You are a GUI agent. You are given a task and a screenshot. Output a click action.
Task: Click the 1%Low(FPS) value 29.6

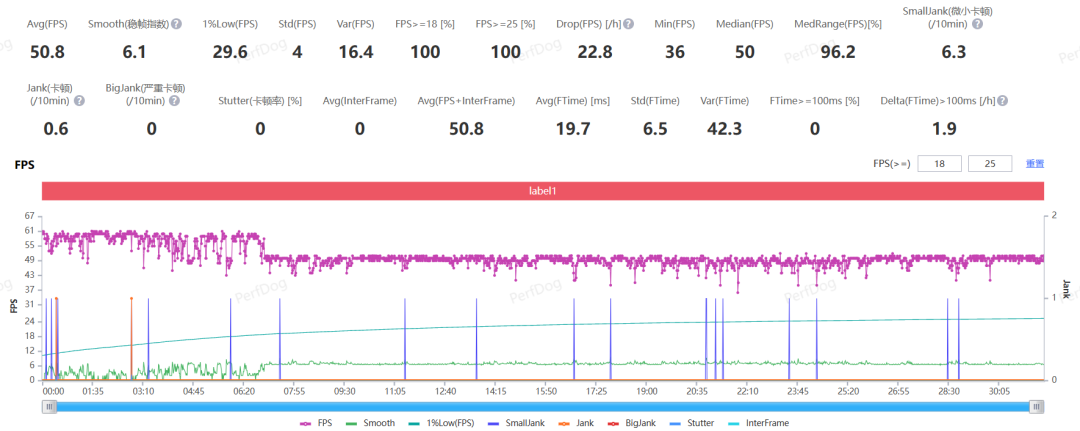click(x=230, y=52)
